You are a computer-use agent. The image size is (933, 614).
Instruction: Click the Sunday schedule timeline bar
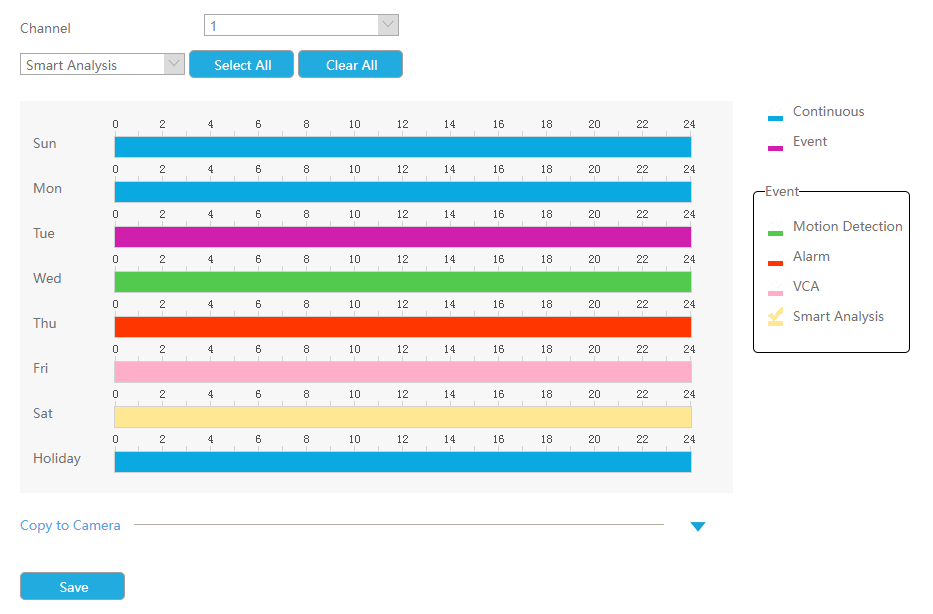click(403, 147)
